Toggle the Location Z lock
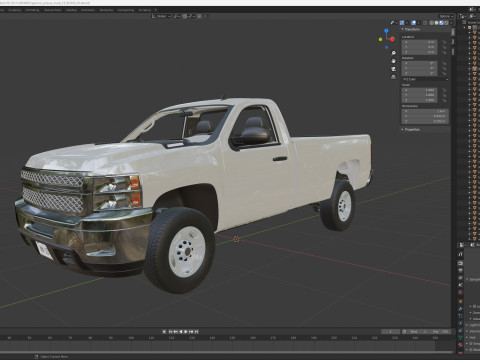The image size is (480, 360). pyautogui.click(x=444, y=52)
